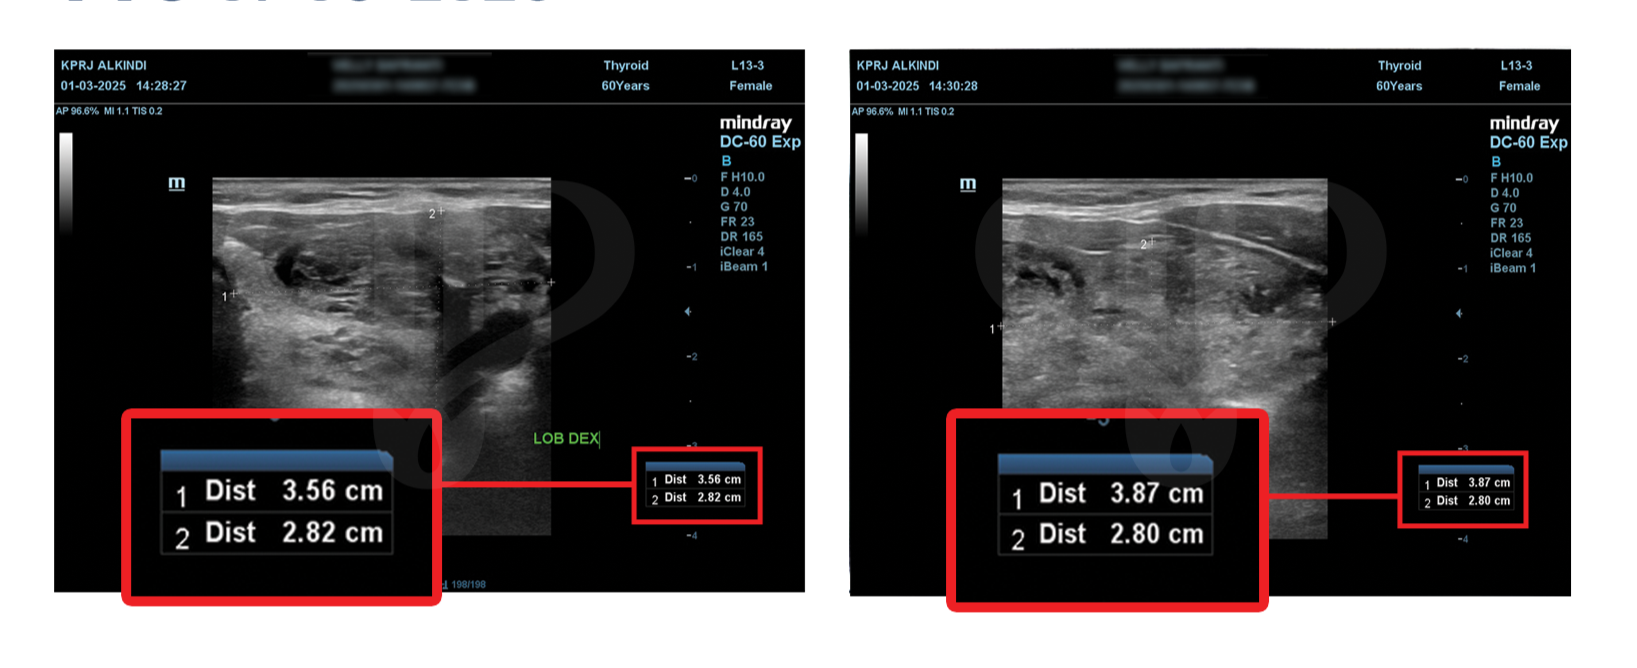Click the DR 165 value in the 14:28:27 scan
Screen dimensions: 1637x668
(741, 237)
